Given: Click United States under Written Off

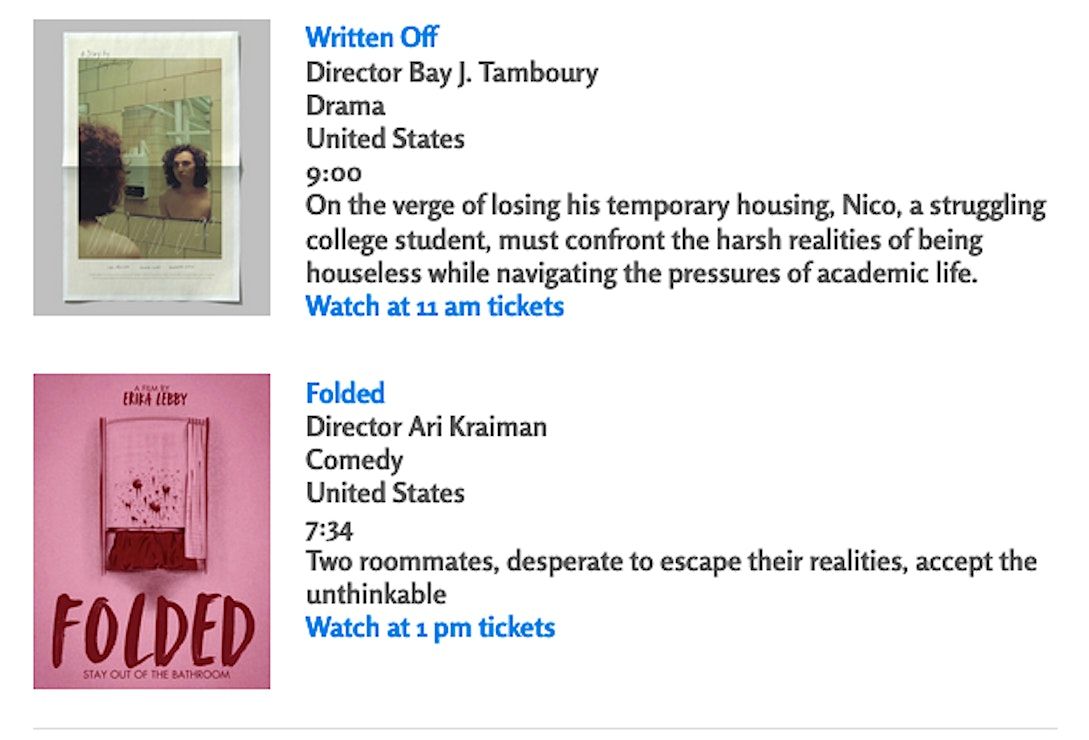Looking at the screenshot, I should (385, 138).
